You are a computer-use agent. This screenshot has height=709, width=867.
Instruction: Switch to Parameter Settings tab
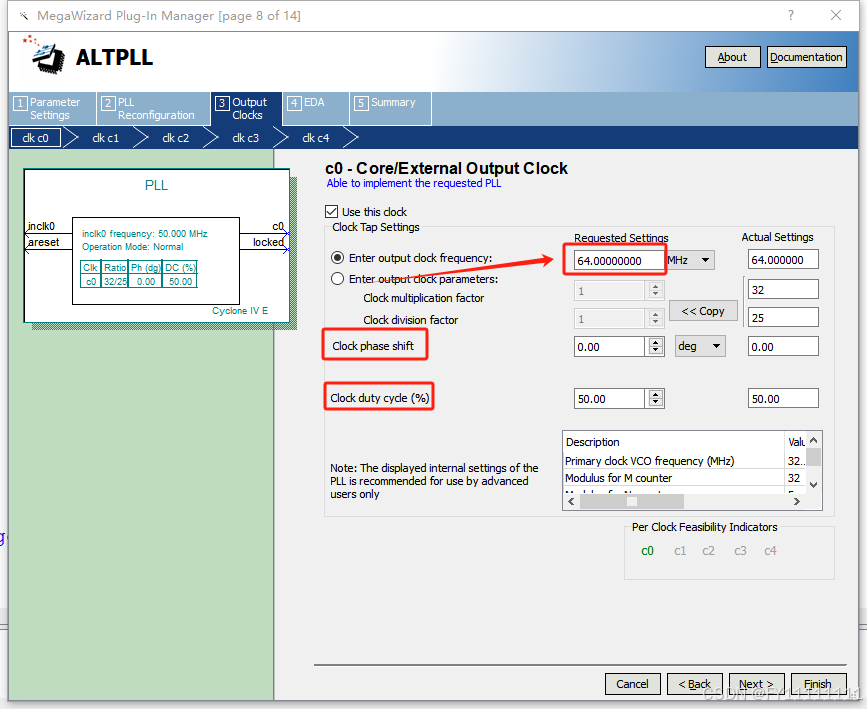click(53, 108)
